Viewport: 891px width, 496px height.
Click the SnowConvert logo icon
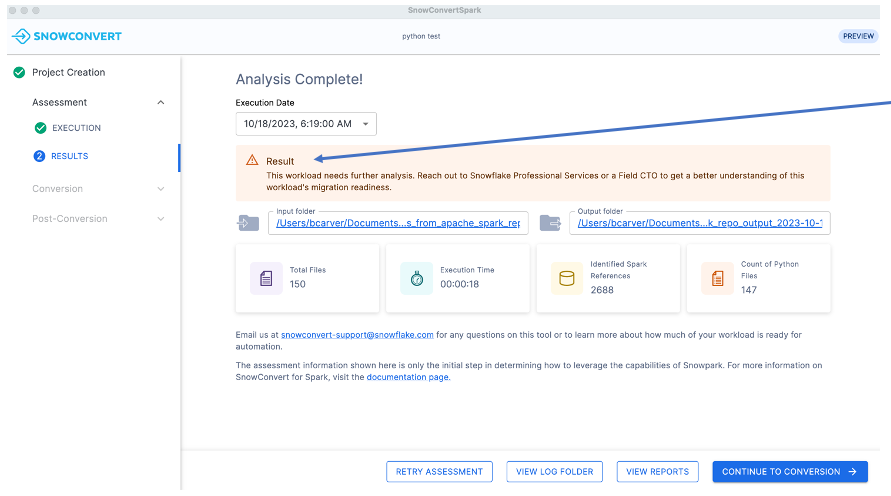tap(21, 36)
